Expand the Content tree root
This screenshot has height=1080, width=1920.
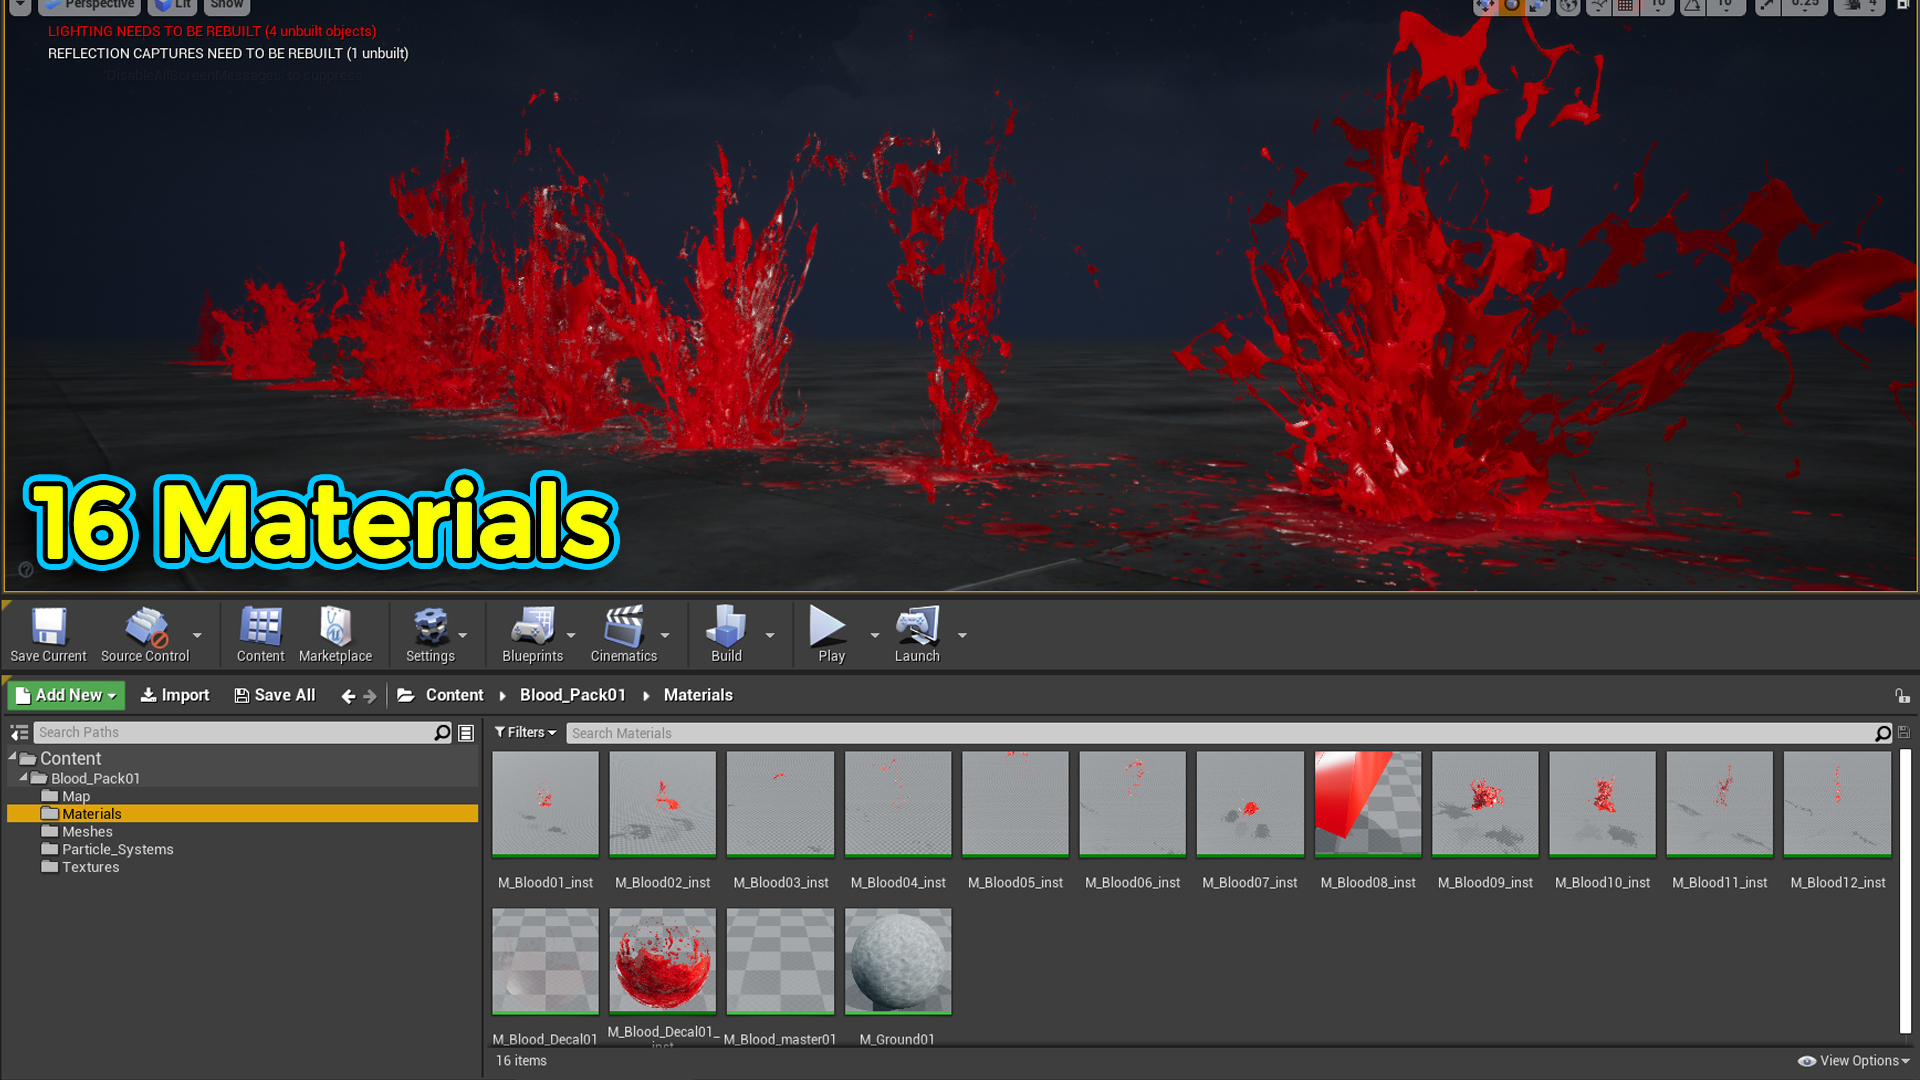pyautogui.click(x=12, y=758)
